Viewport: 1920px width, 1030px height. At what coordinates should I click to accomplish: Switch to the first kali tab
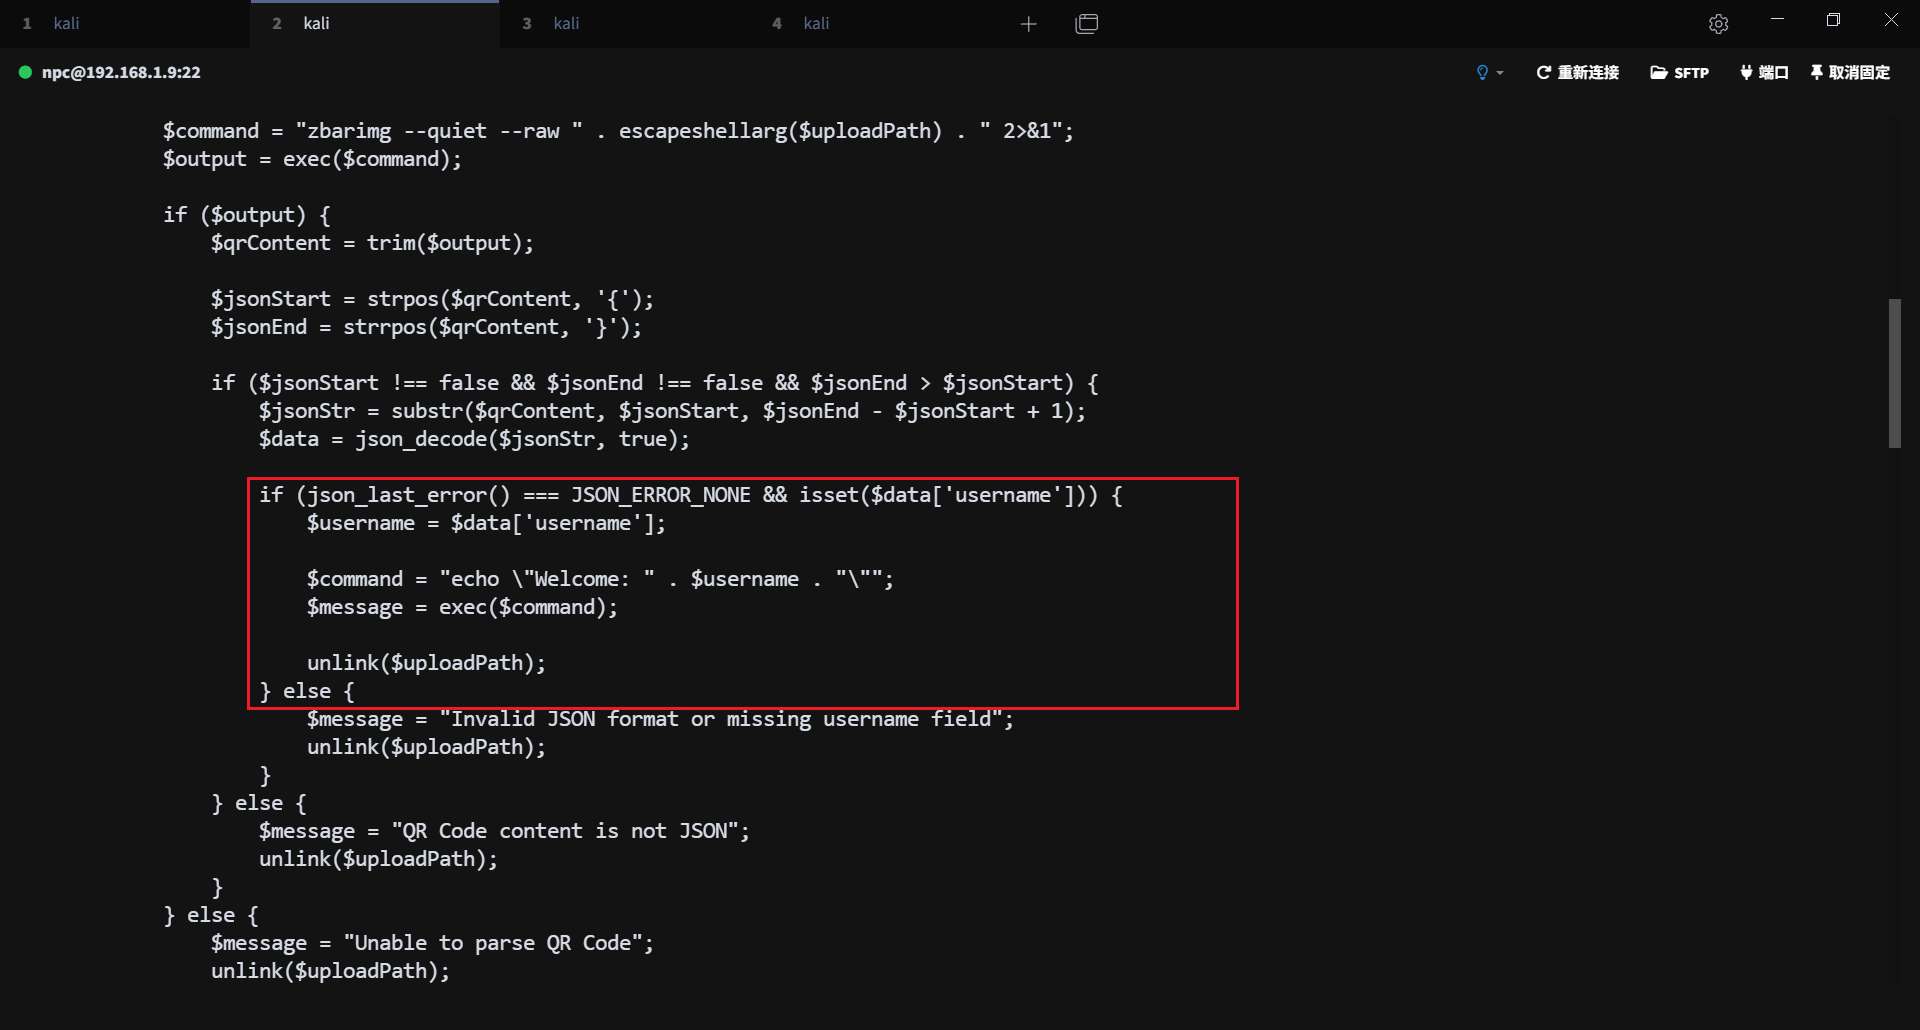coord(66,23)
